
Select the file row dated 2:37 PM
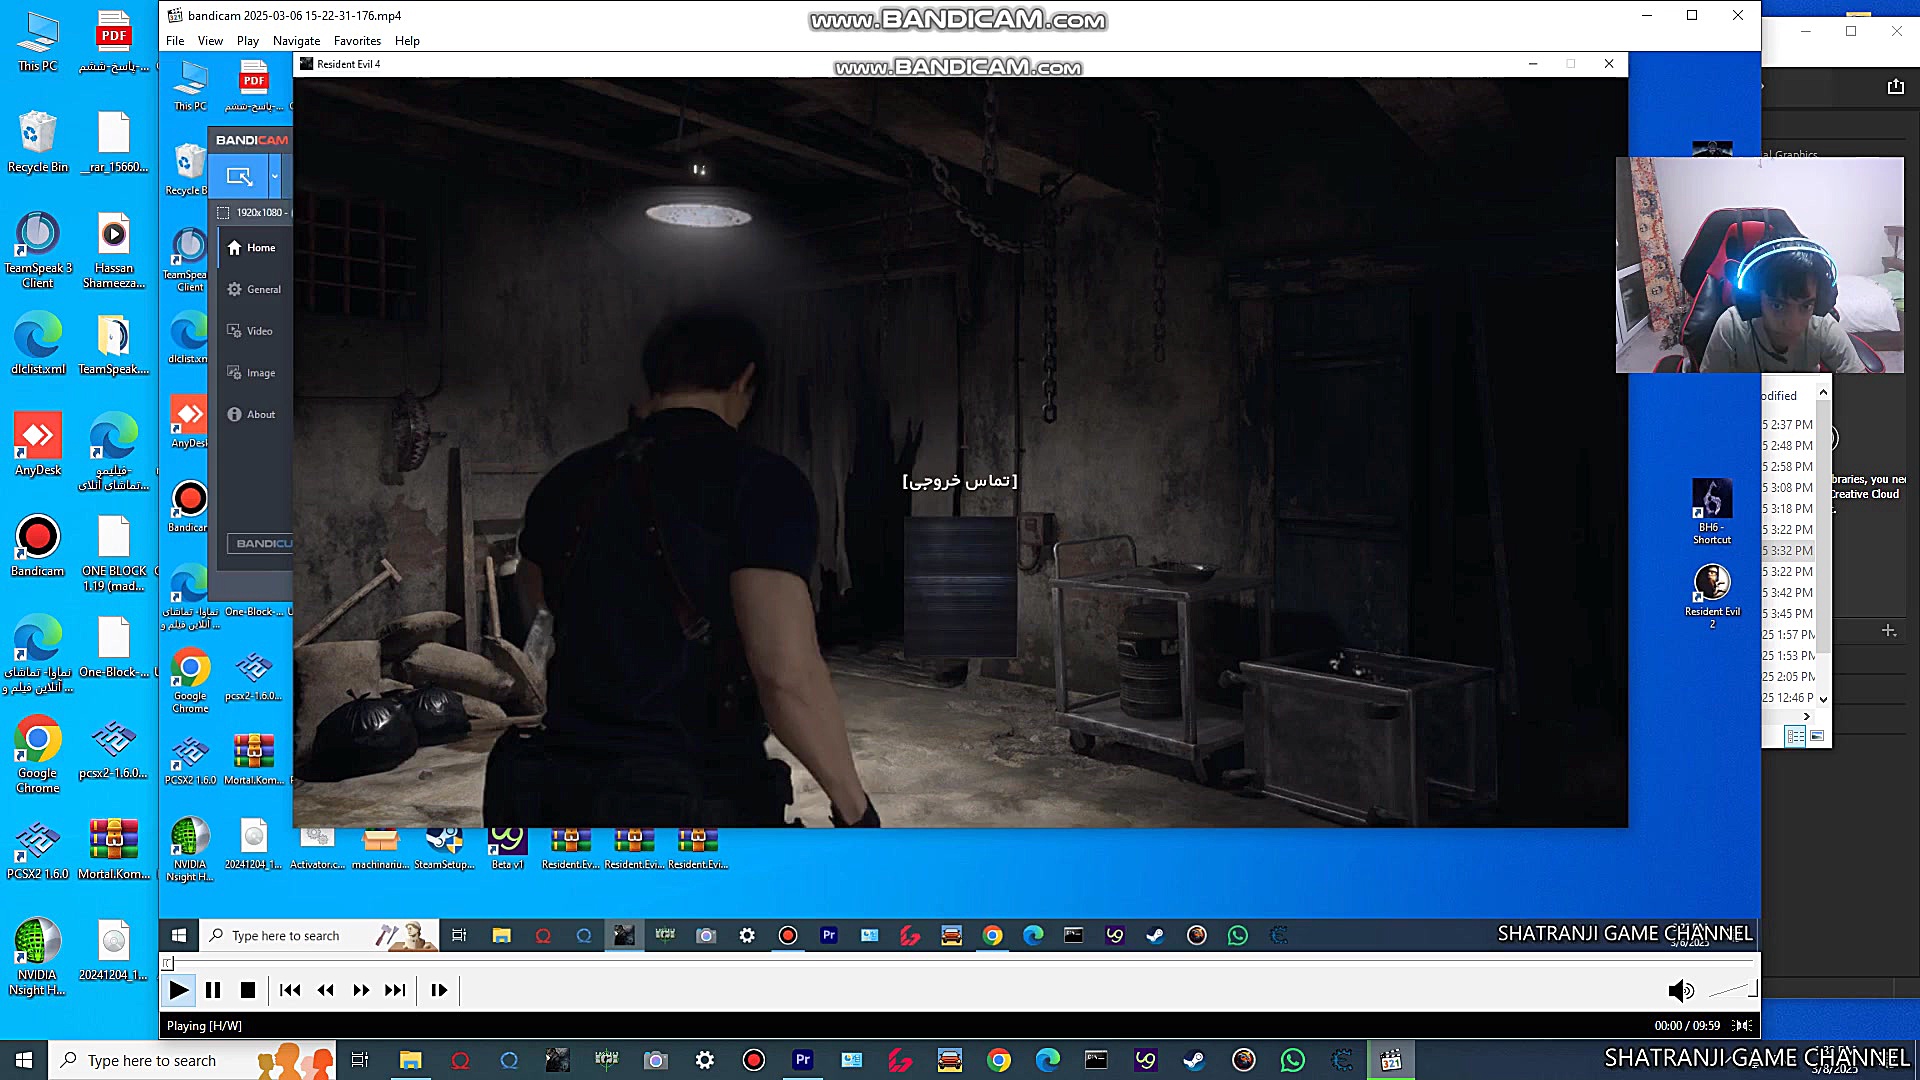1788,425
